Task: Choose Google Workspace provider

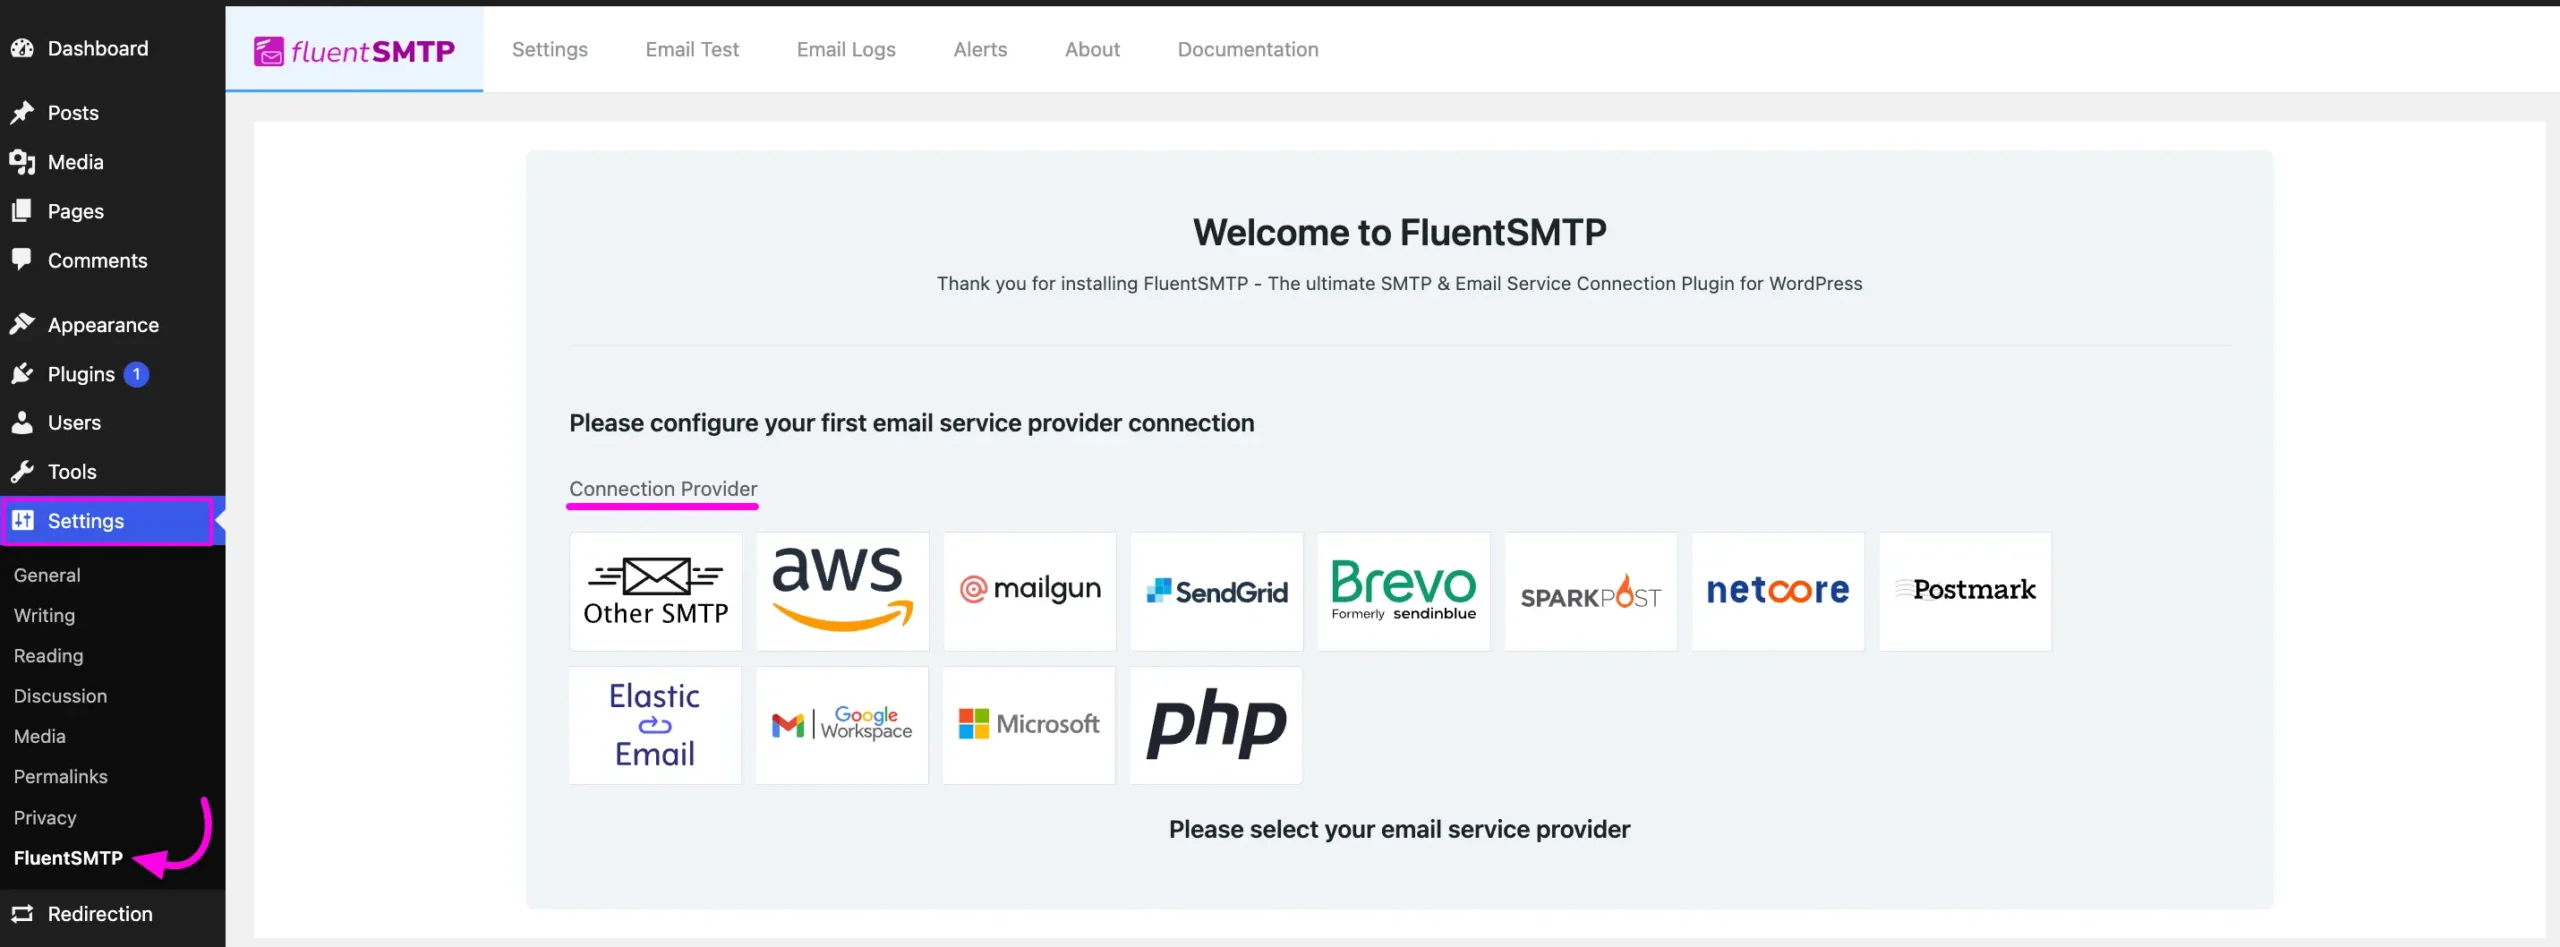Action: click(x=842, y=725)
